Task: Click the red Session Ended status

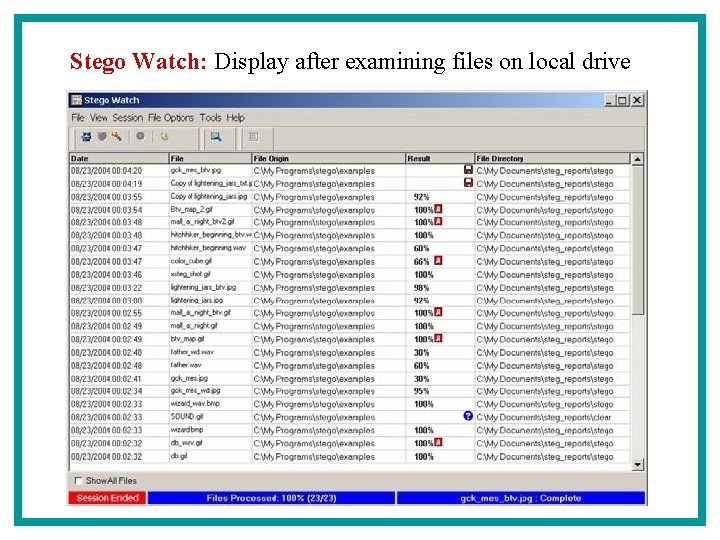Action: pos(107,498)
